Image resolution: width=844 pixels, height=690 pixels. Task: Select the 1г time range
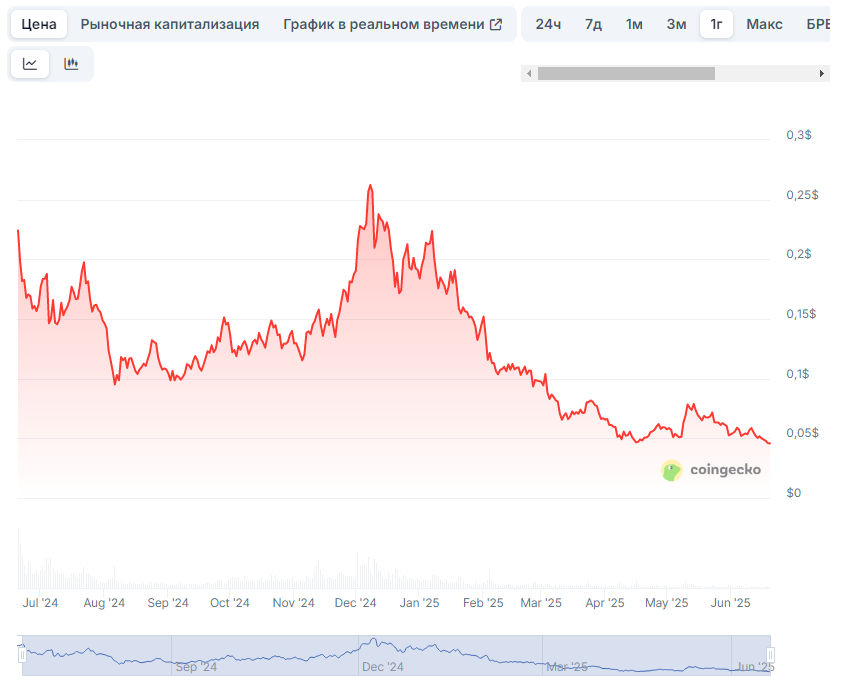[x=716, y=24]
